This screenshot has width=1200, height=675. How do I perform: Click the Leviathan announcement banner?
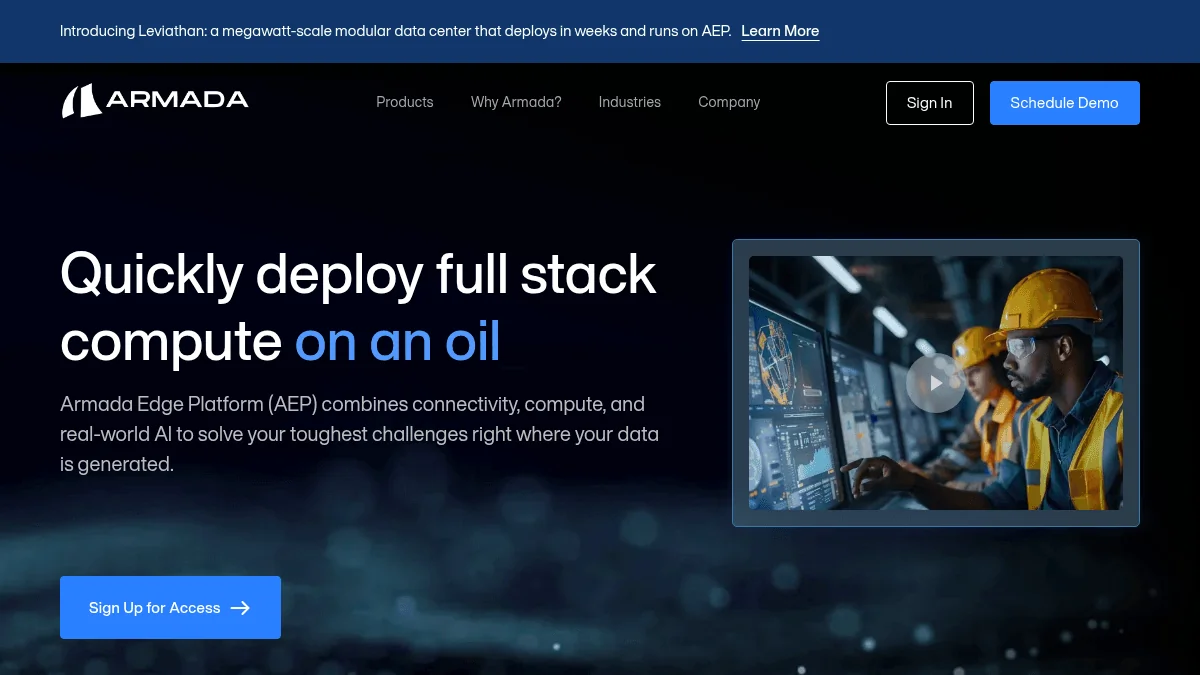coord(400,31)
